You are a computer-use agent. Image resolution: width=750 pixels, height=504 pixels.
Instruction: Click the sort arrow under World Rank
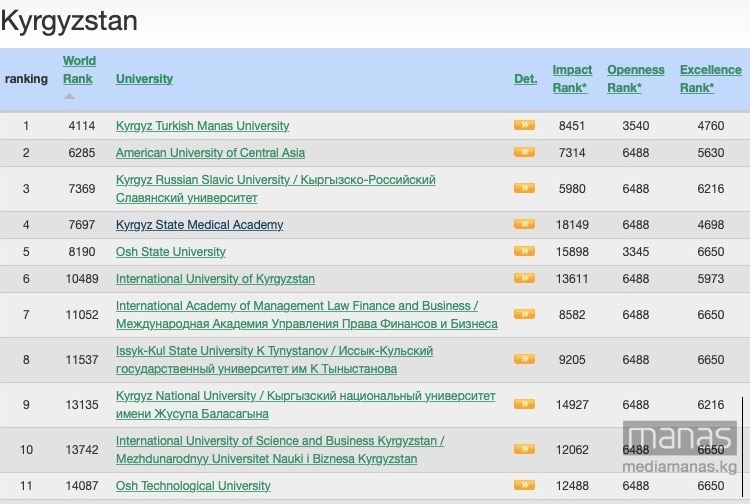(70, 96)
